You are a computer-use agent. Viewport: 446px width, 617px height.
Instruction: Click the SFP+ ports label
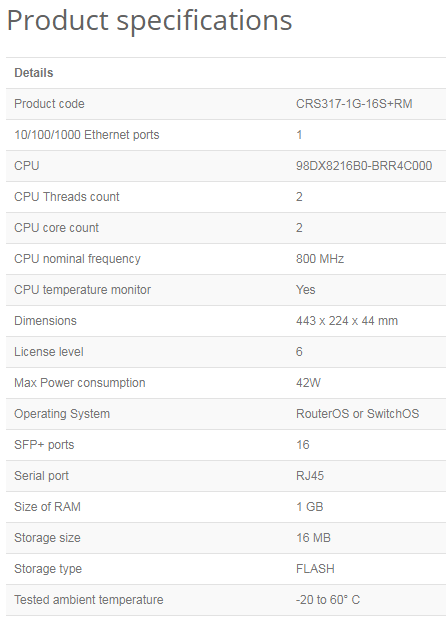point(44,445)
